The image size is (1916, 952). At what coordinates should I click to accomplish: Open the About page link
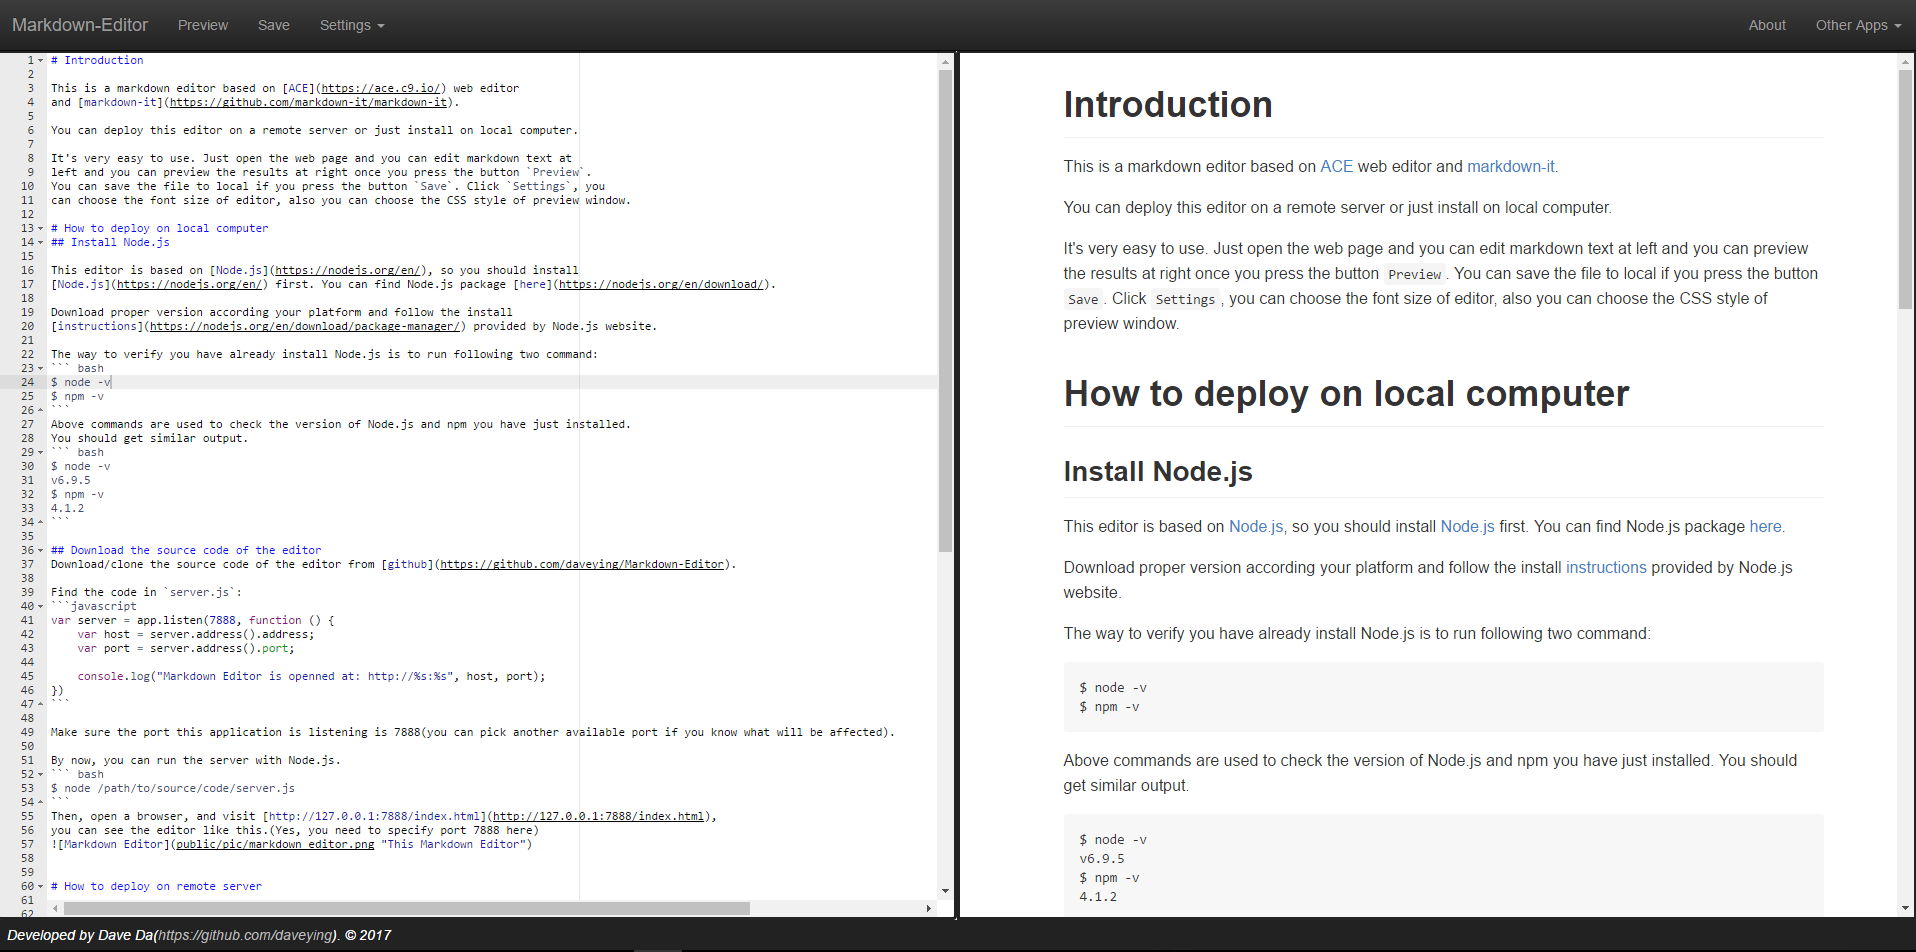point(1767,25)
